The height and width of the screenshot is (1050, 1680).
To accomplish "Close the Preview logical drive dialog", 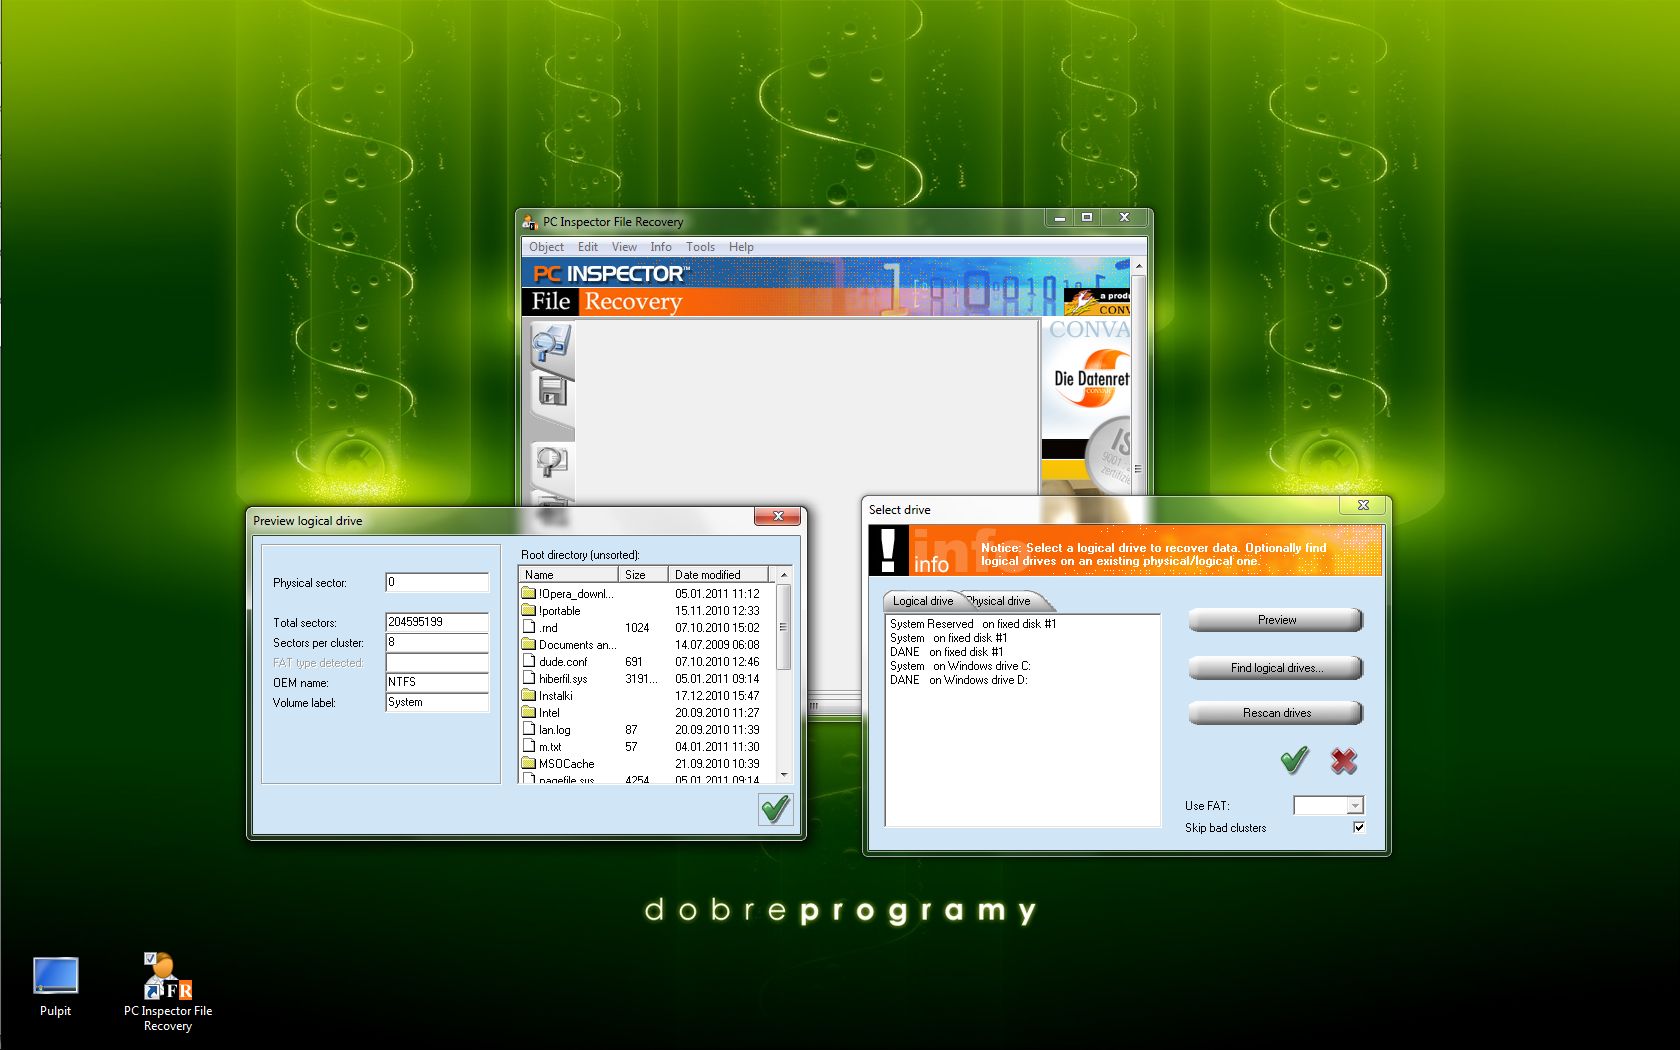I will click(777, 516).
